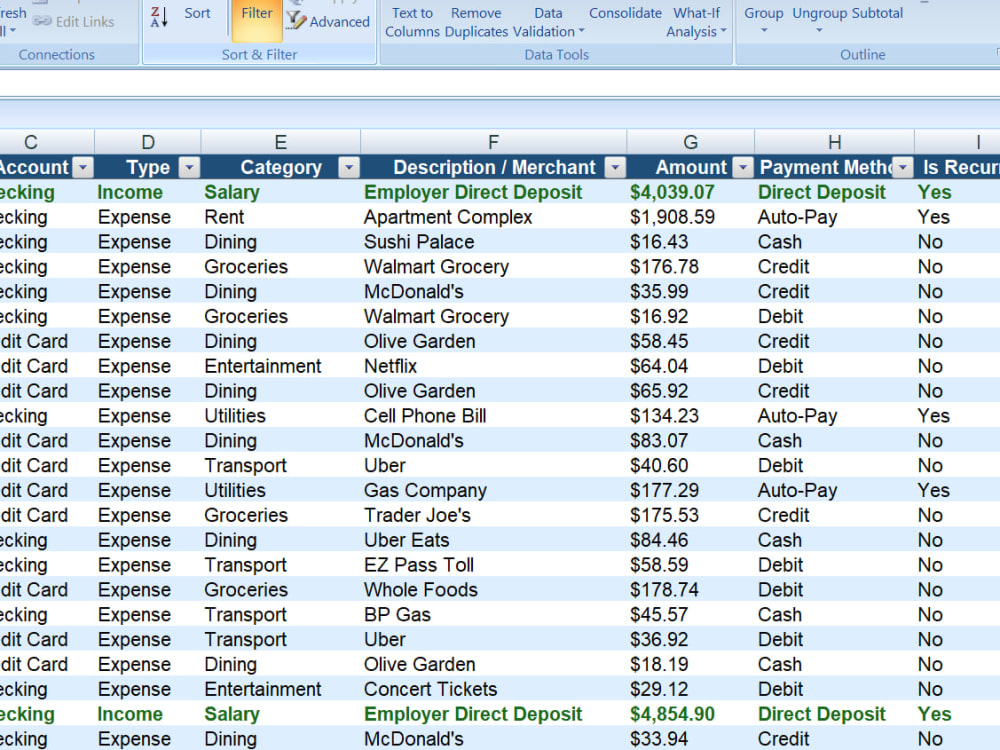Open Account column filter arrow
The height and width of the screenshot is (750, 1000).
pos(83,168)
